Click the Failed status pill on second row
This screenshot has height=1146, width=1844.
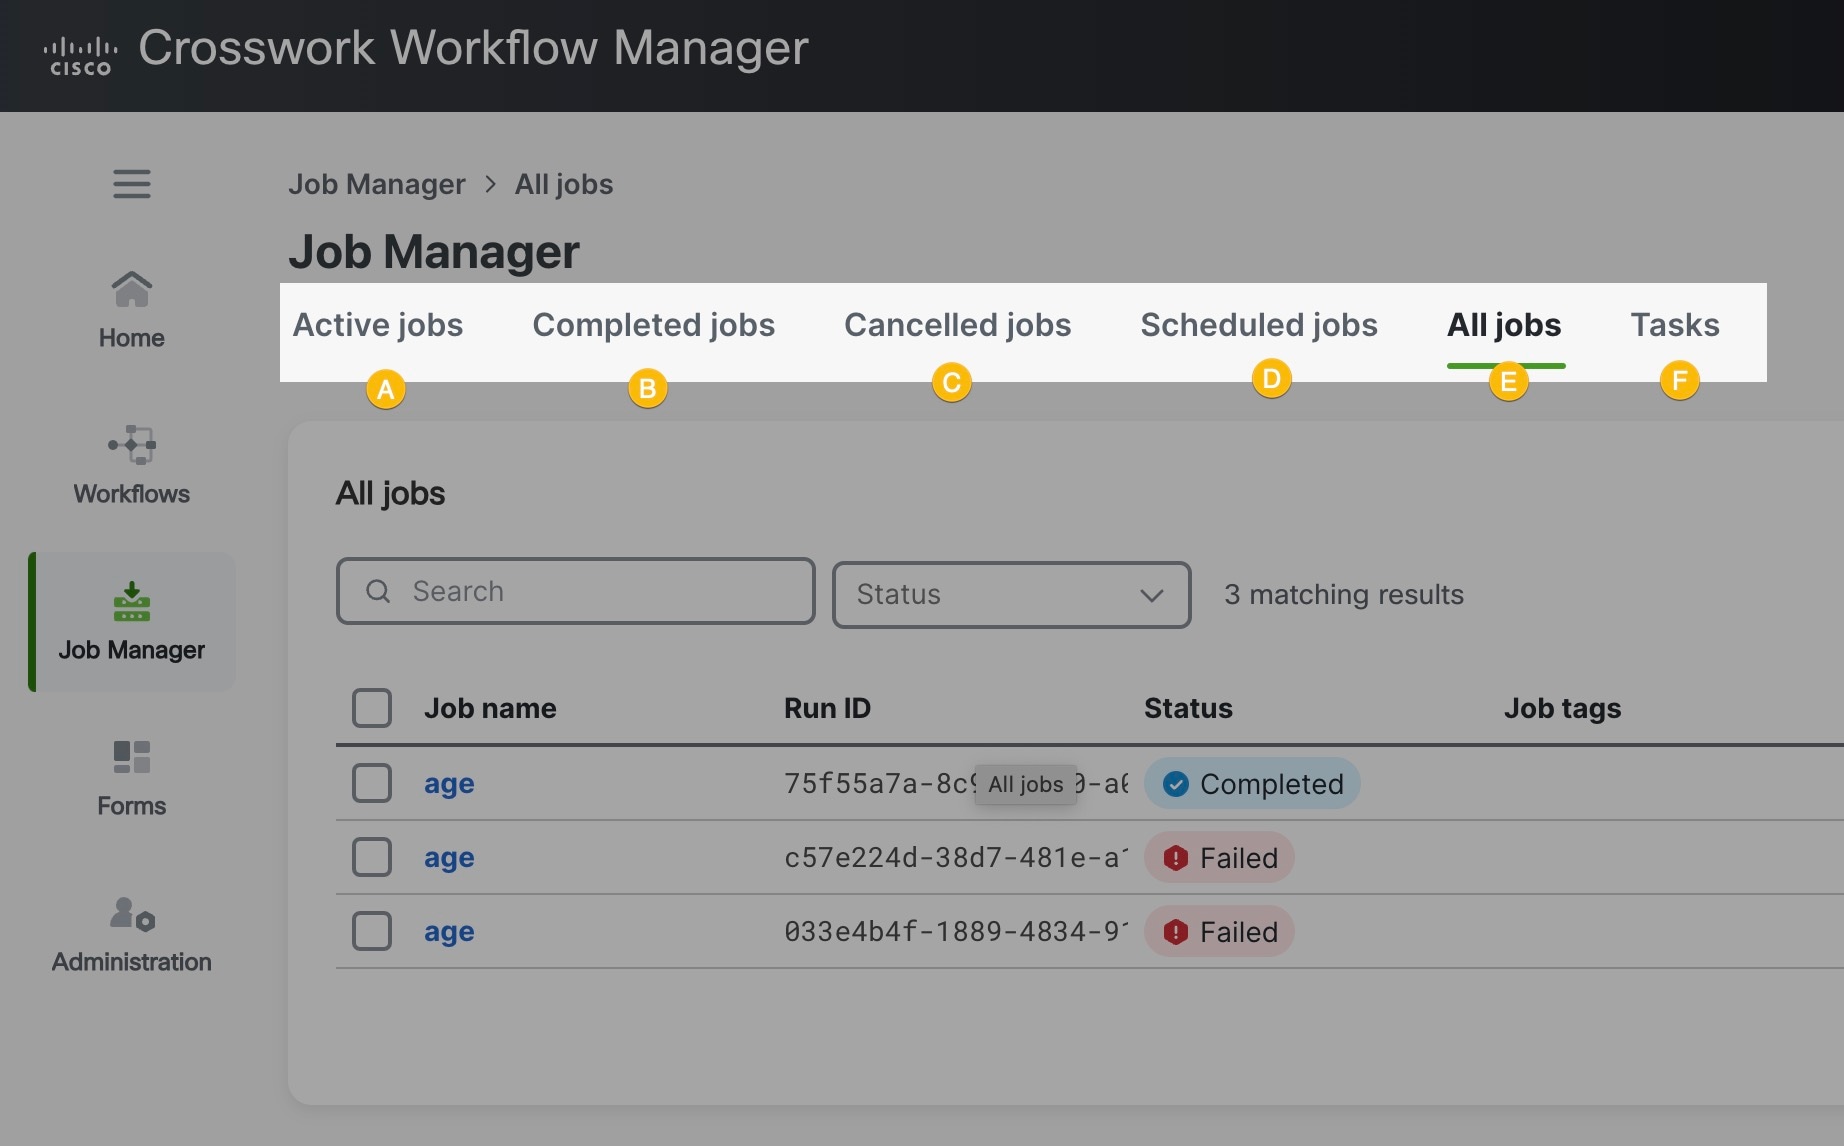tap(1219, 857)
